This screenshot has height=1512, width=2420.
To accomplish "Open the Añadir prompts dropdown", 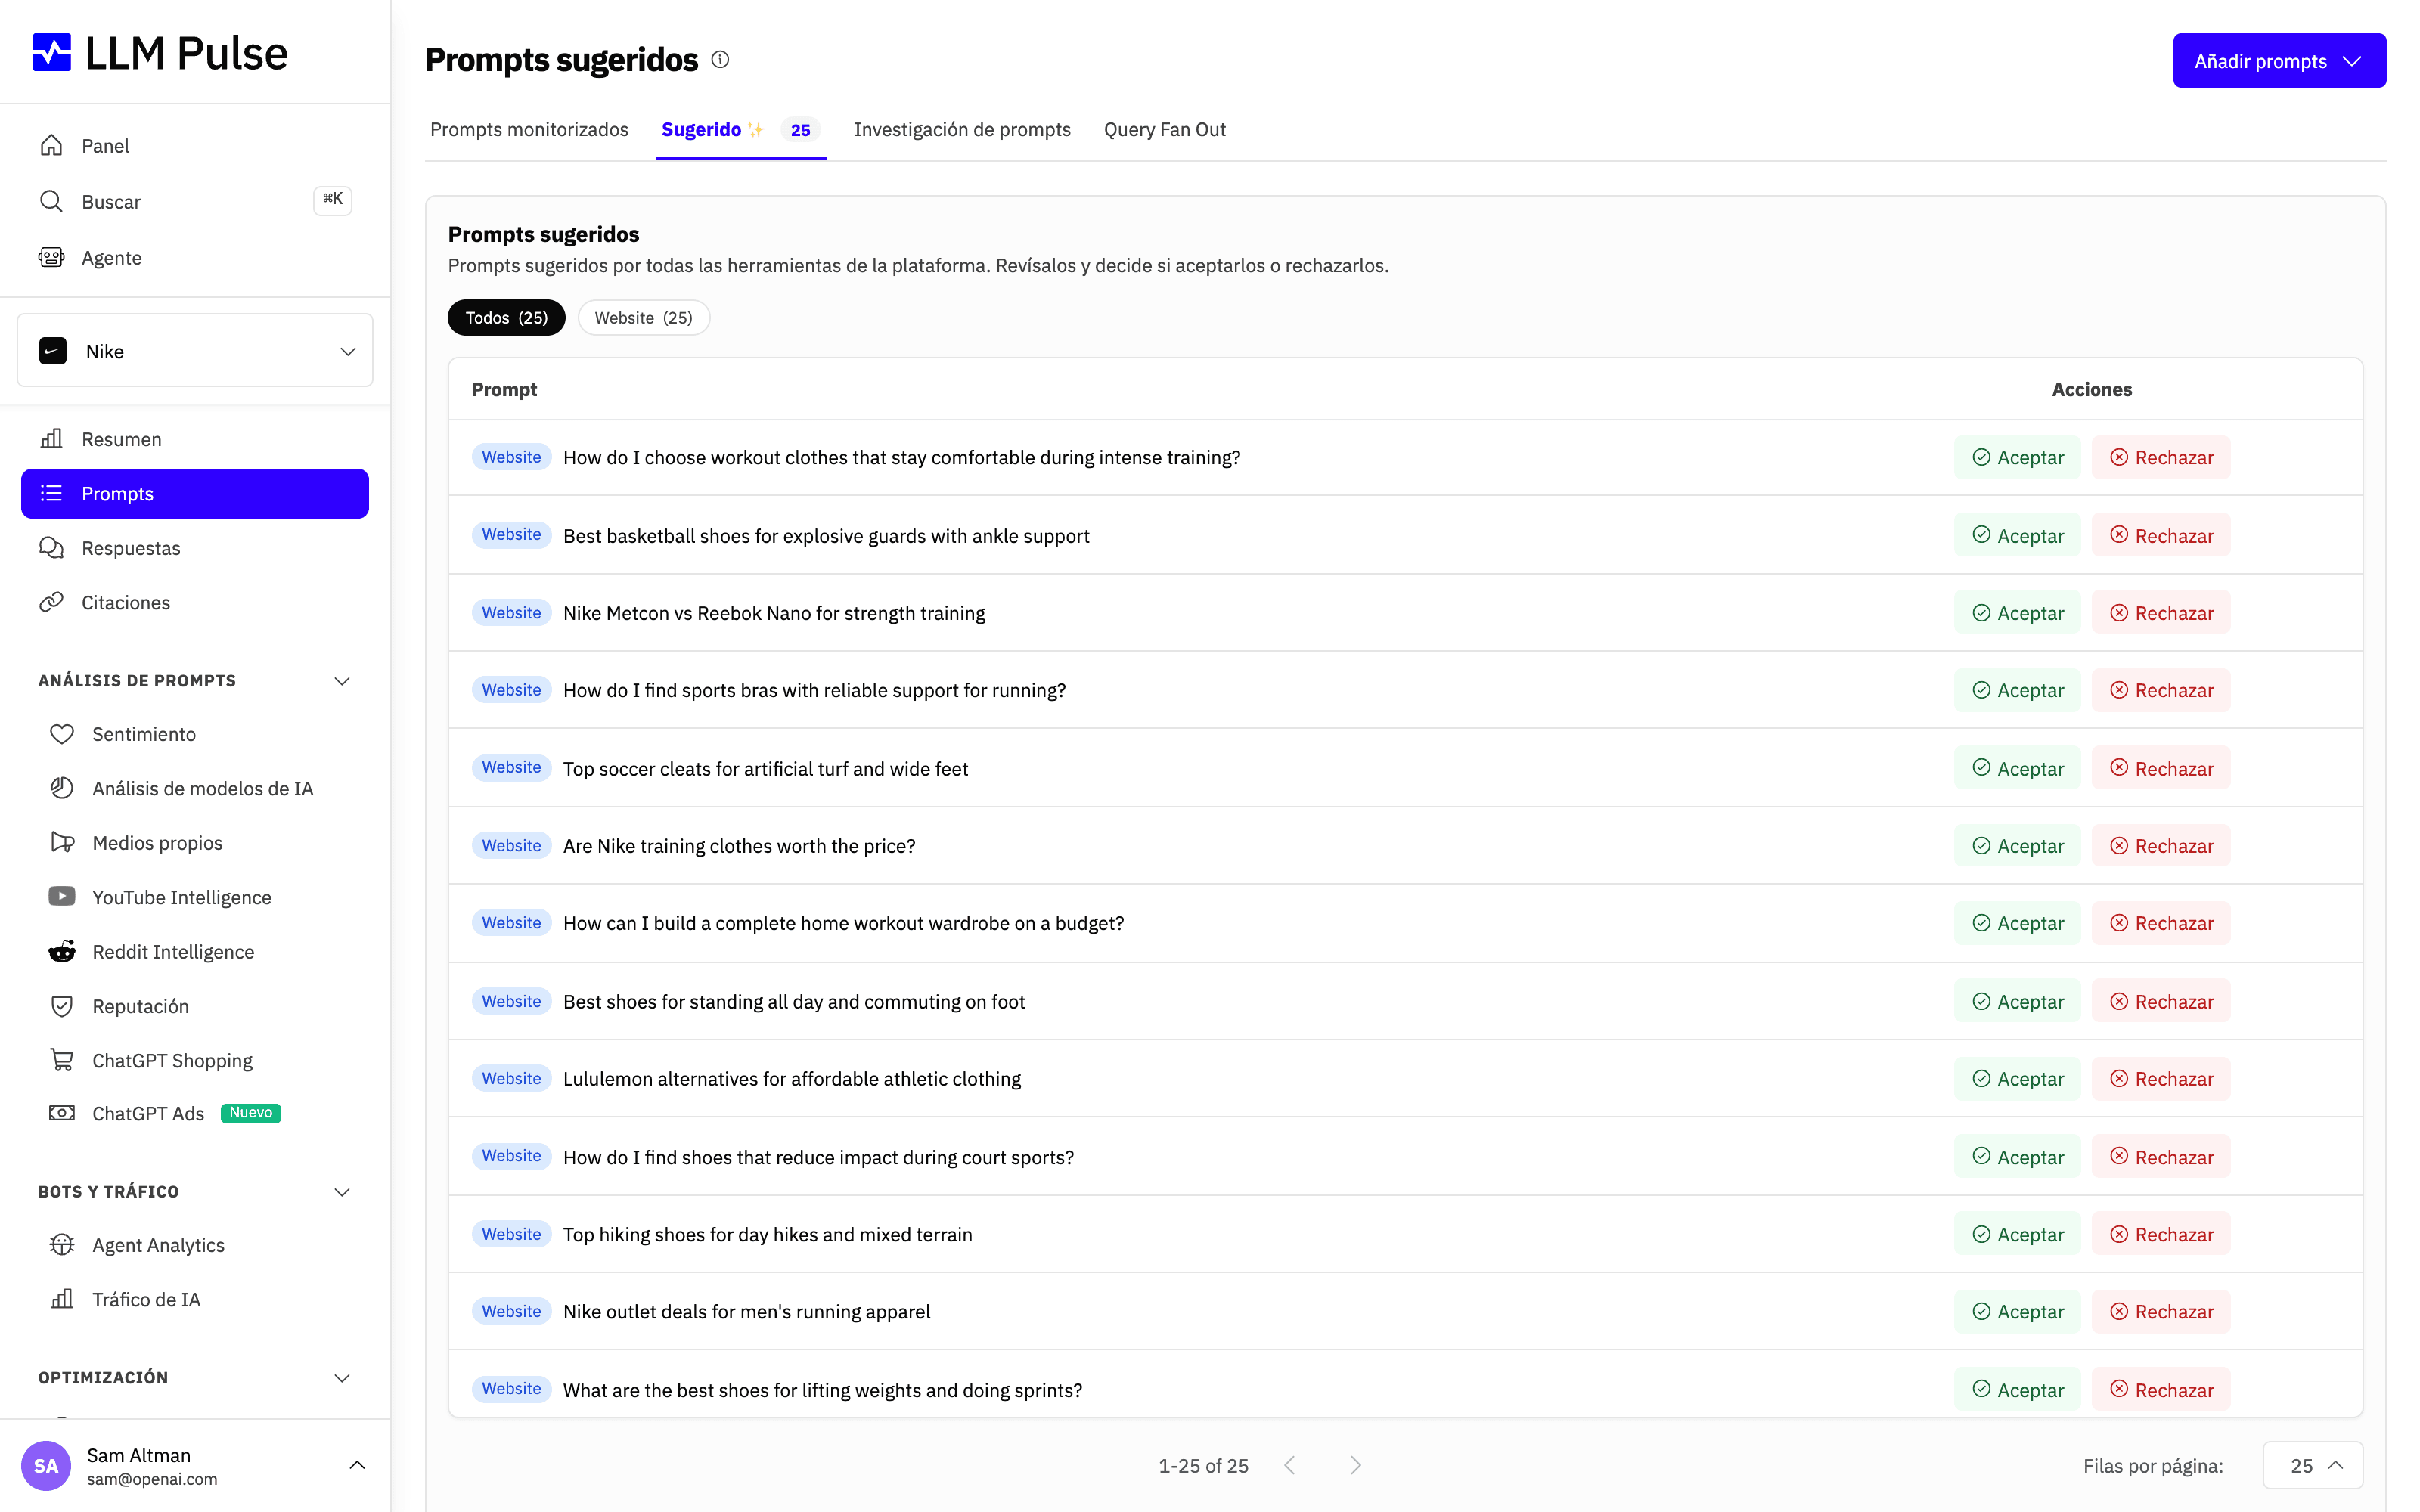I will tap(2279, 61).
